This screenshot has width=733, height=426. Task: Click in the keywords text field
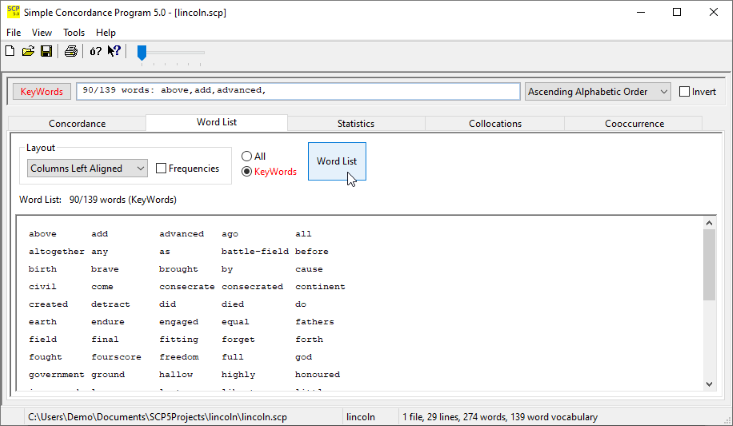pyautogui.click(x=300, y=92)
